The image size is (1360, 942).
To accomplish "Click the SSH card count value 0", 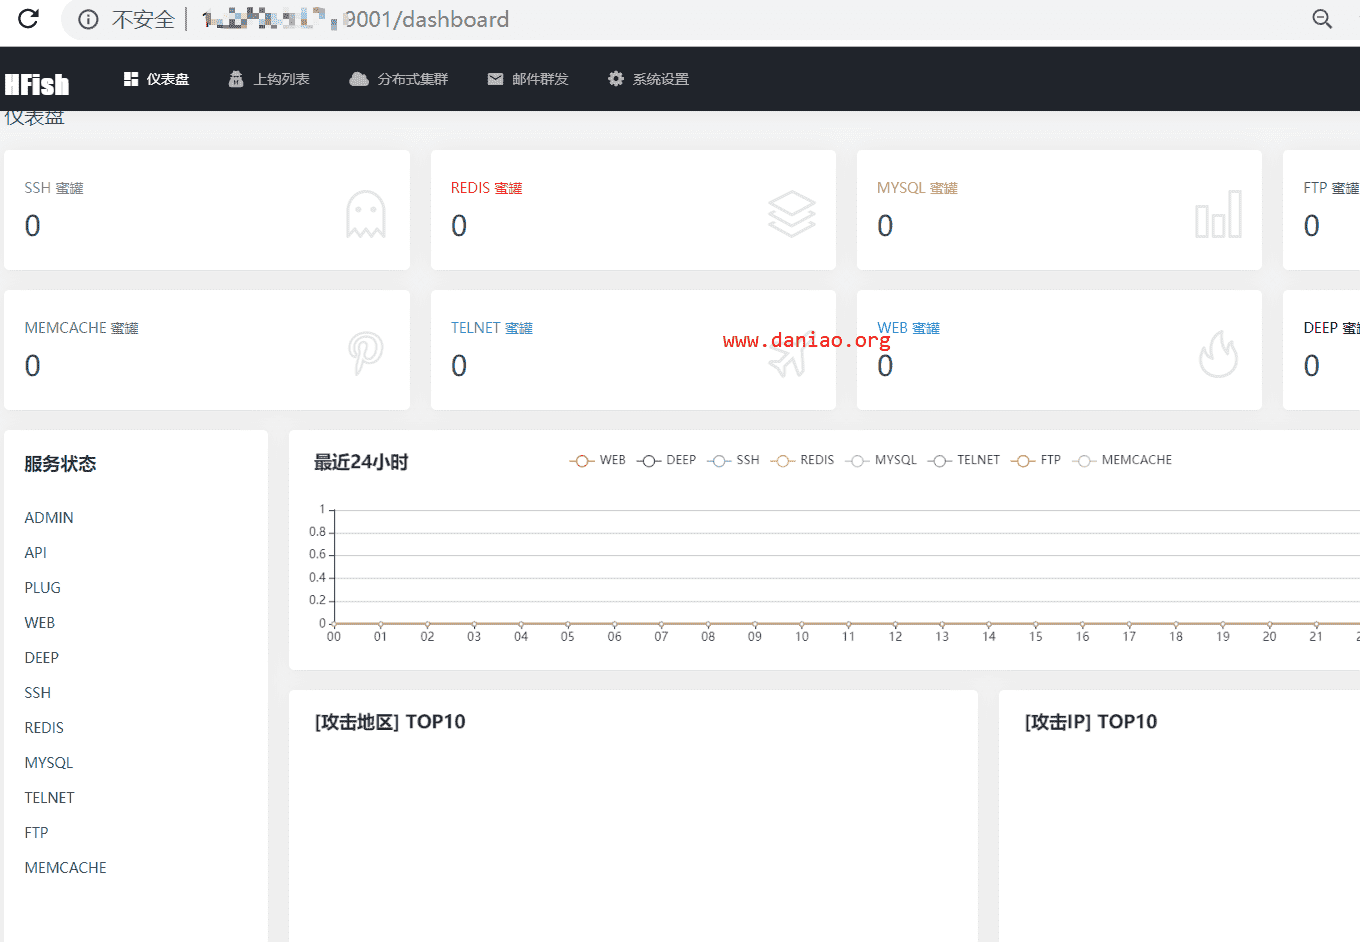I will 33,226.
